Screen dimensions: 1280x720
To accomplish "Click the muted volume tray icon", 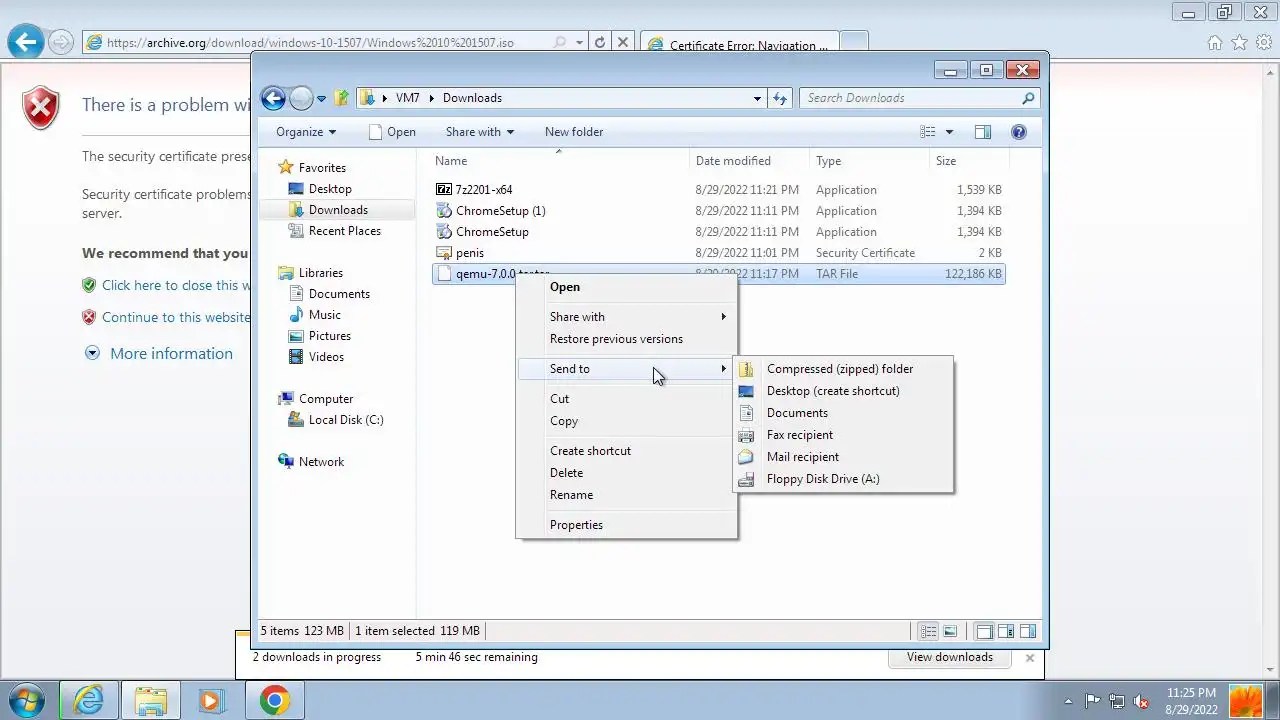I will pos(1141,701).
